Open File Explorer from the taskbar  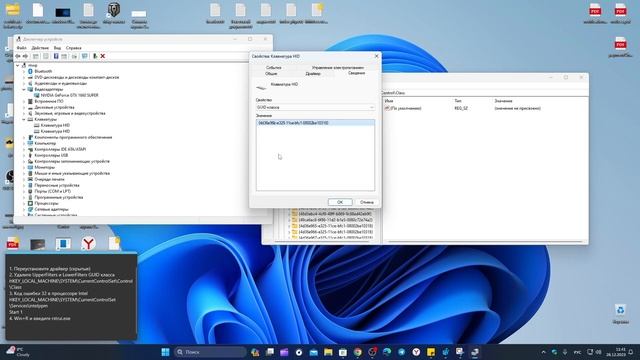tap(328, 352)
